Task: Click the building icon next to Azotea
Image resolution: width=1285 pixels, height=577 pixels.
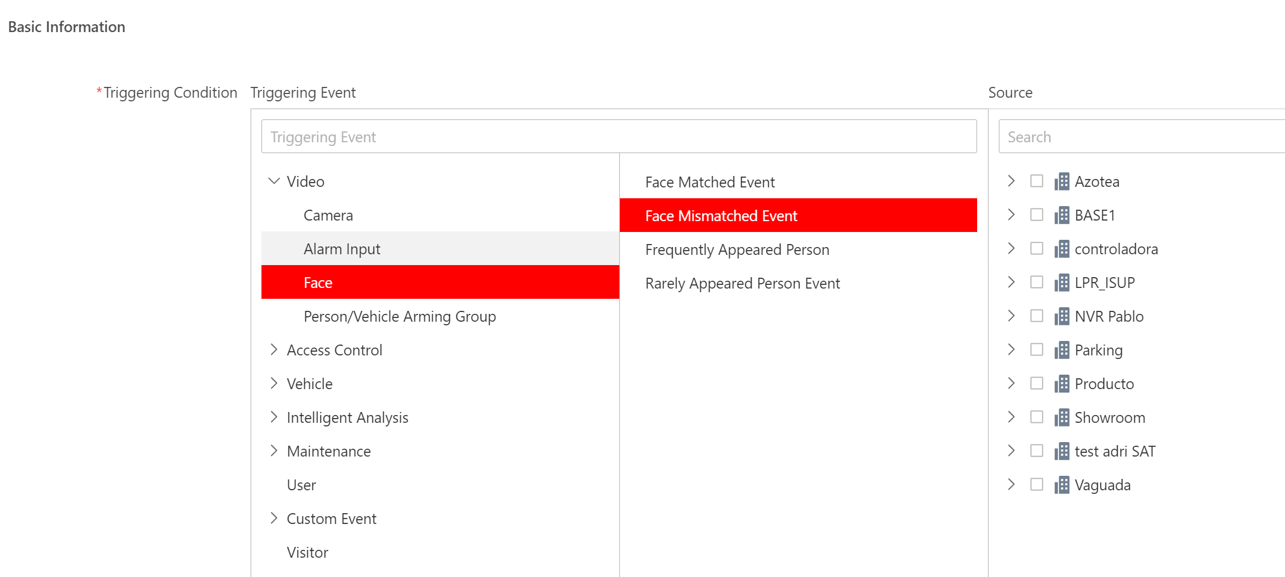Action: click(1061, 182)
